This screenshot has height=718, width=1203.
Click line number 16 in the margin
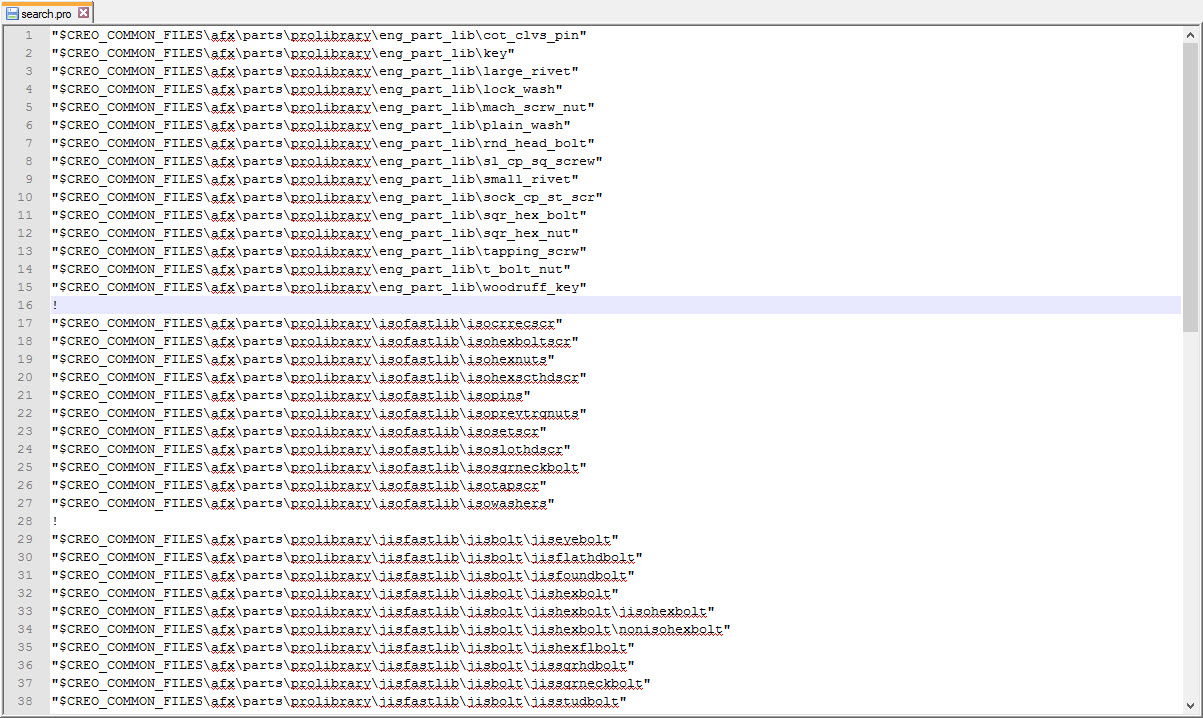tap(26, 305)
